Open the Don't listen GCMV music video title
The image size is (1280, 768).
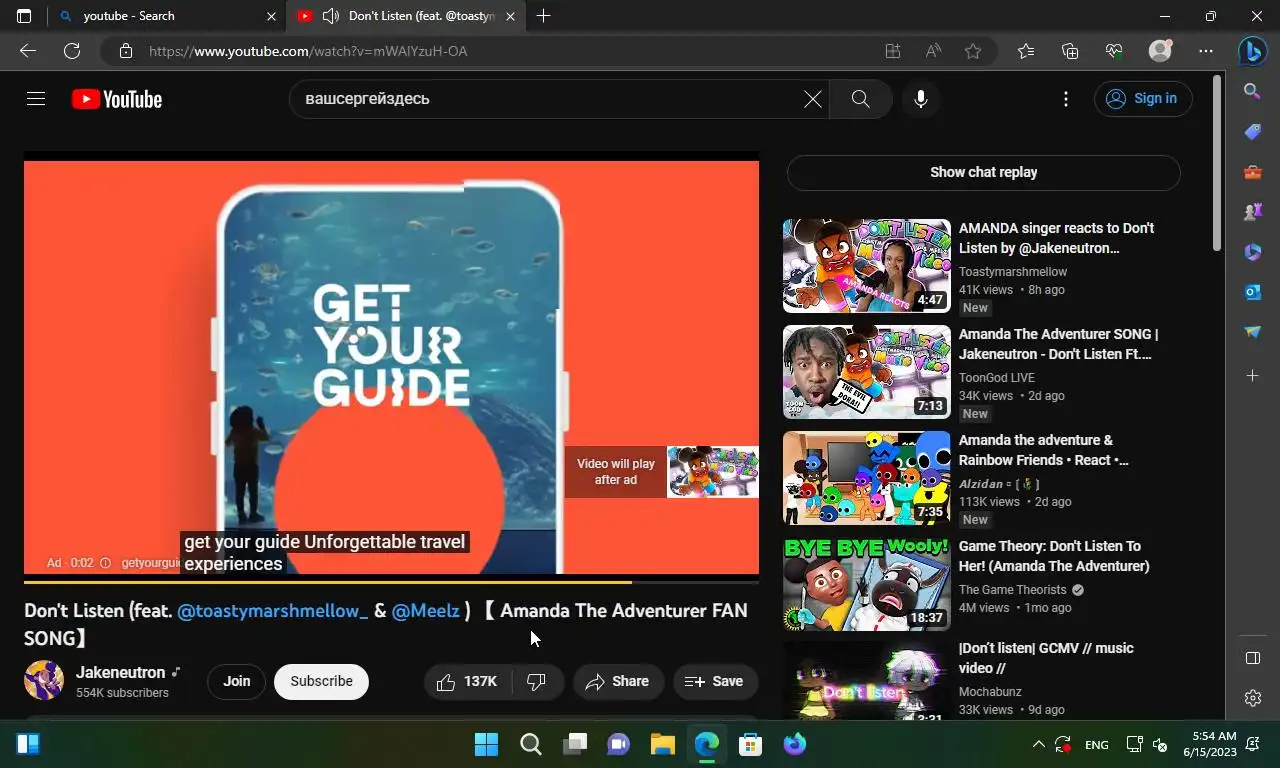[x=1046, y=658]
